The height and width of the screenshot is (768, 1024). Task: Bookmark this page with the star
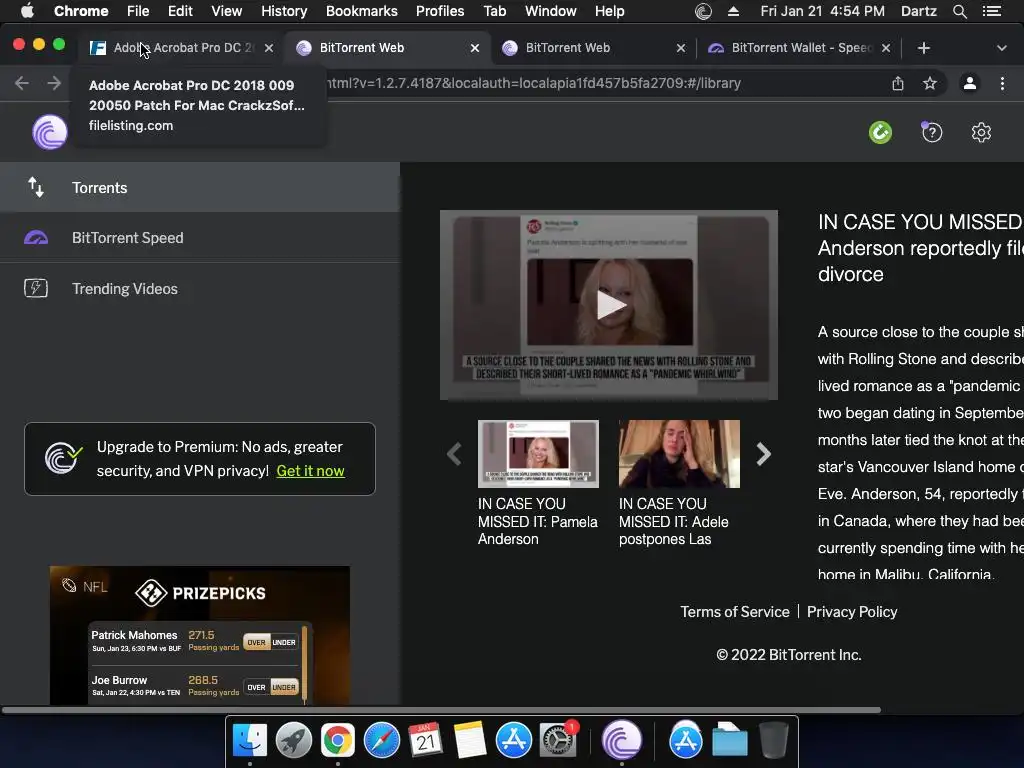pos(930,83)
